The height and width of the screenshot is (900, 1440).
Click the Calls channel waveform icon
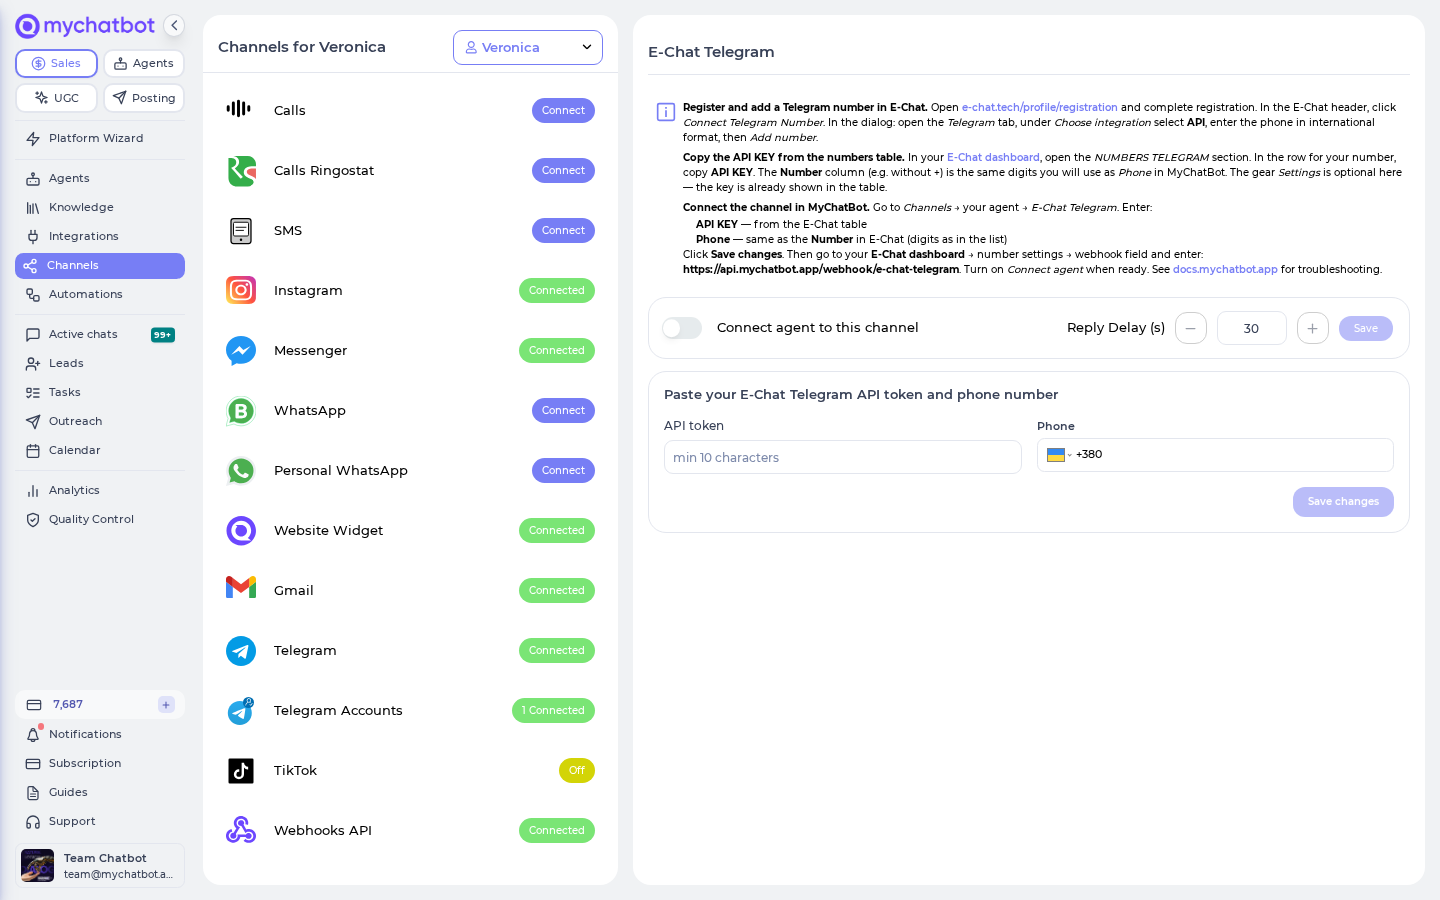(239, 109)
